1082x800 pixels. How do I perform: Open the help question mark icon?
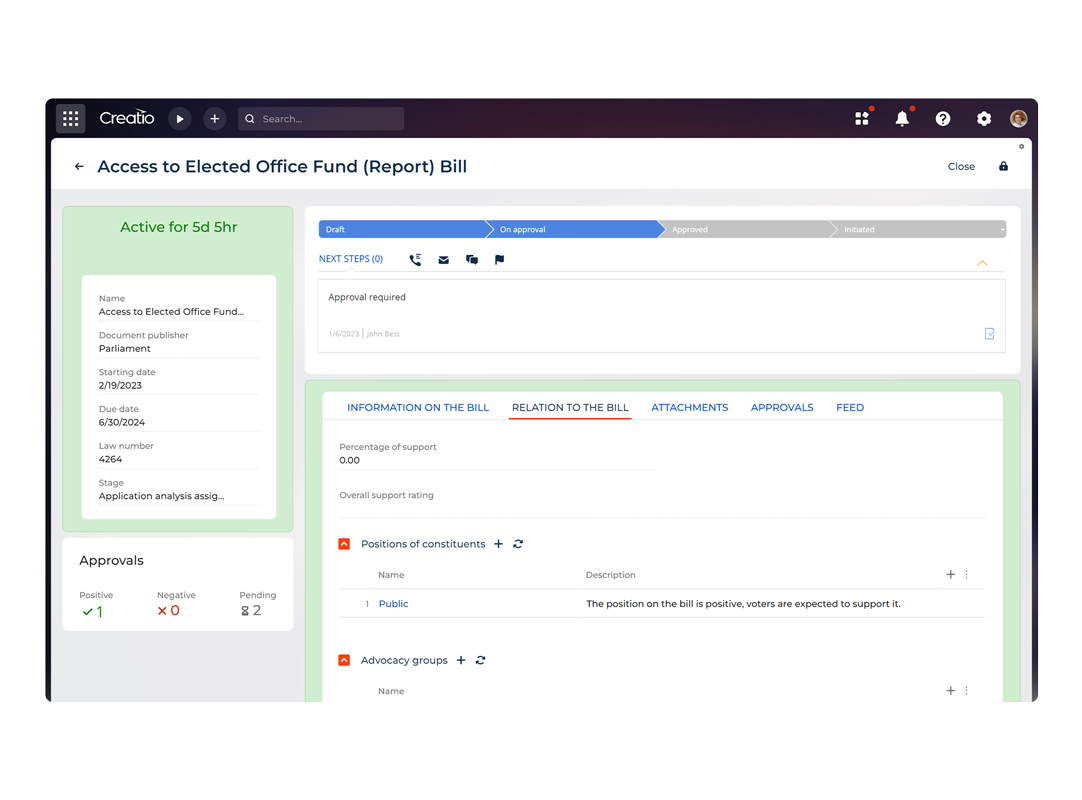tap(943, 119)
